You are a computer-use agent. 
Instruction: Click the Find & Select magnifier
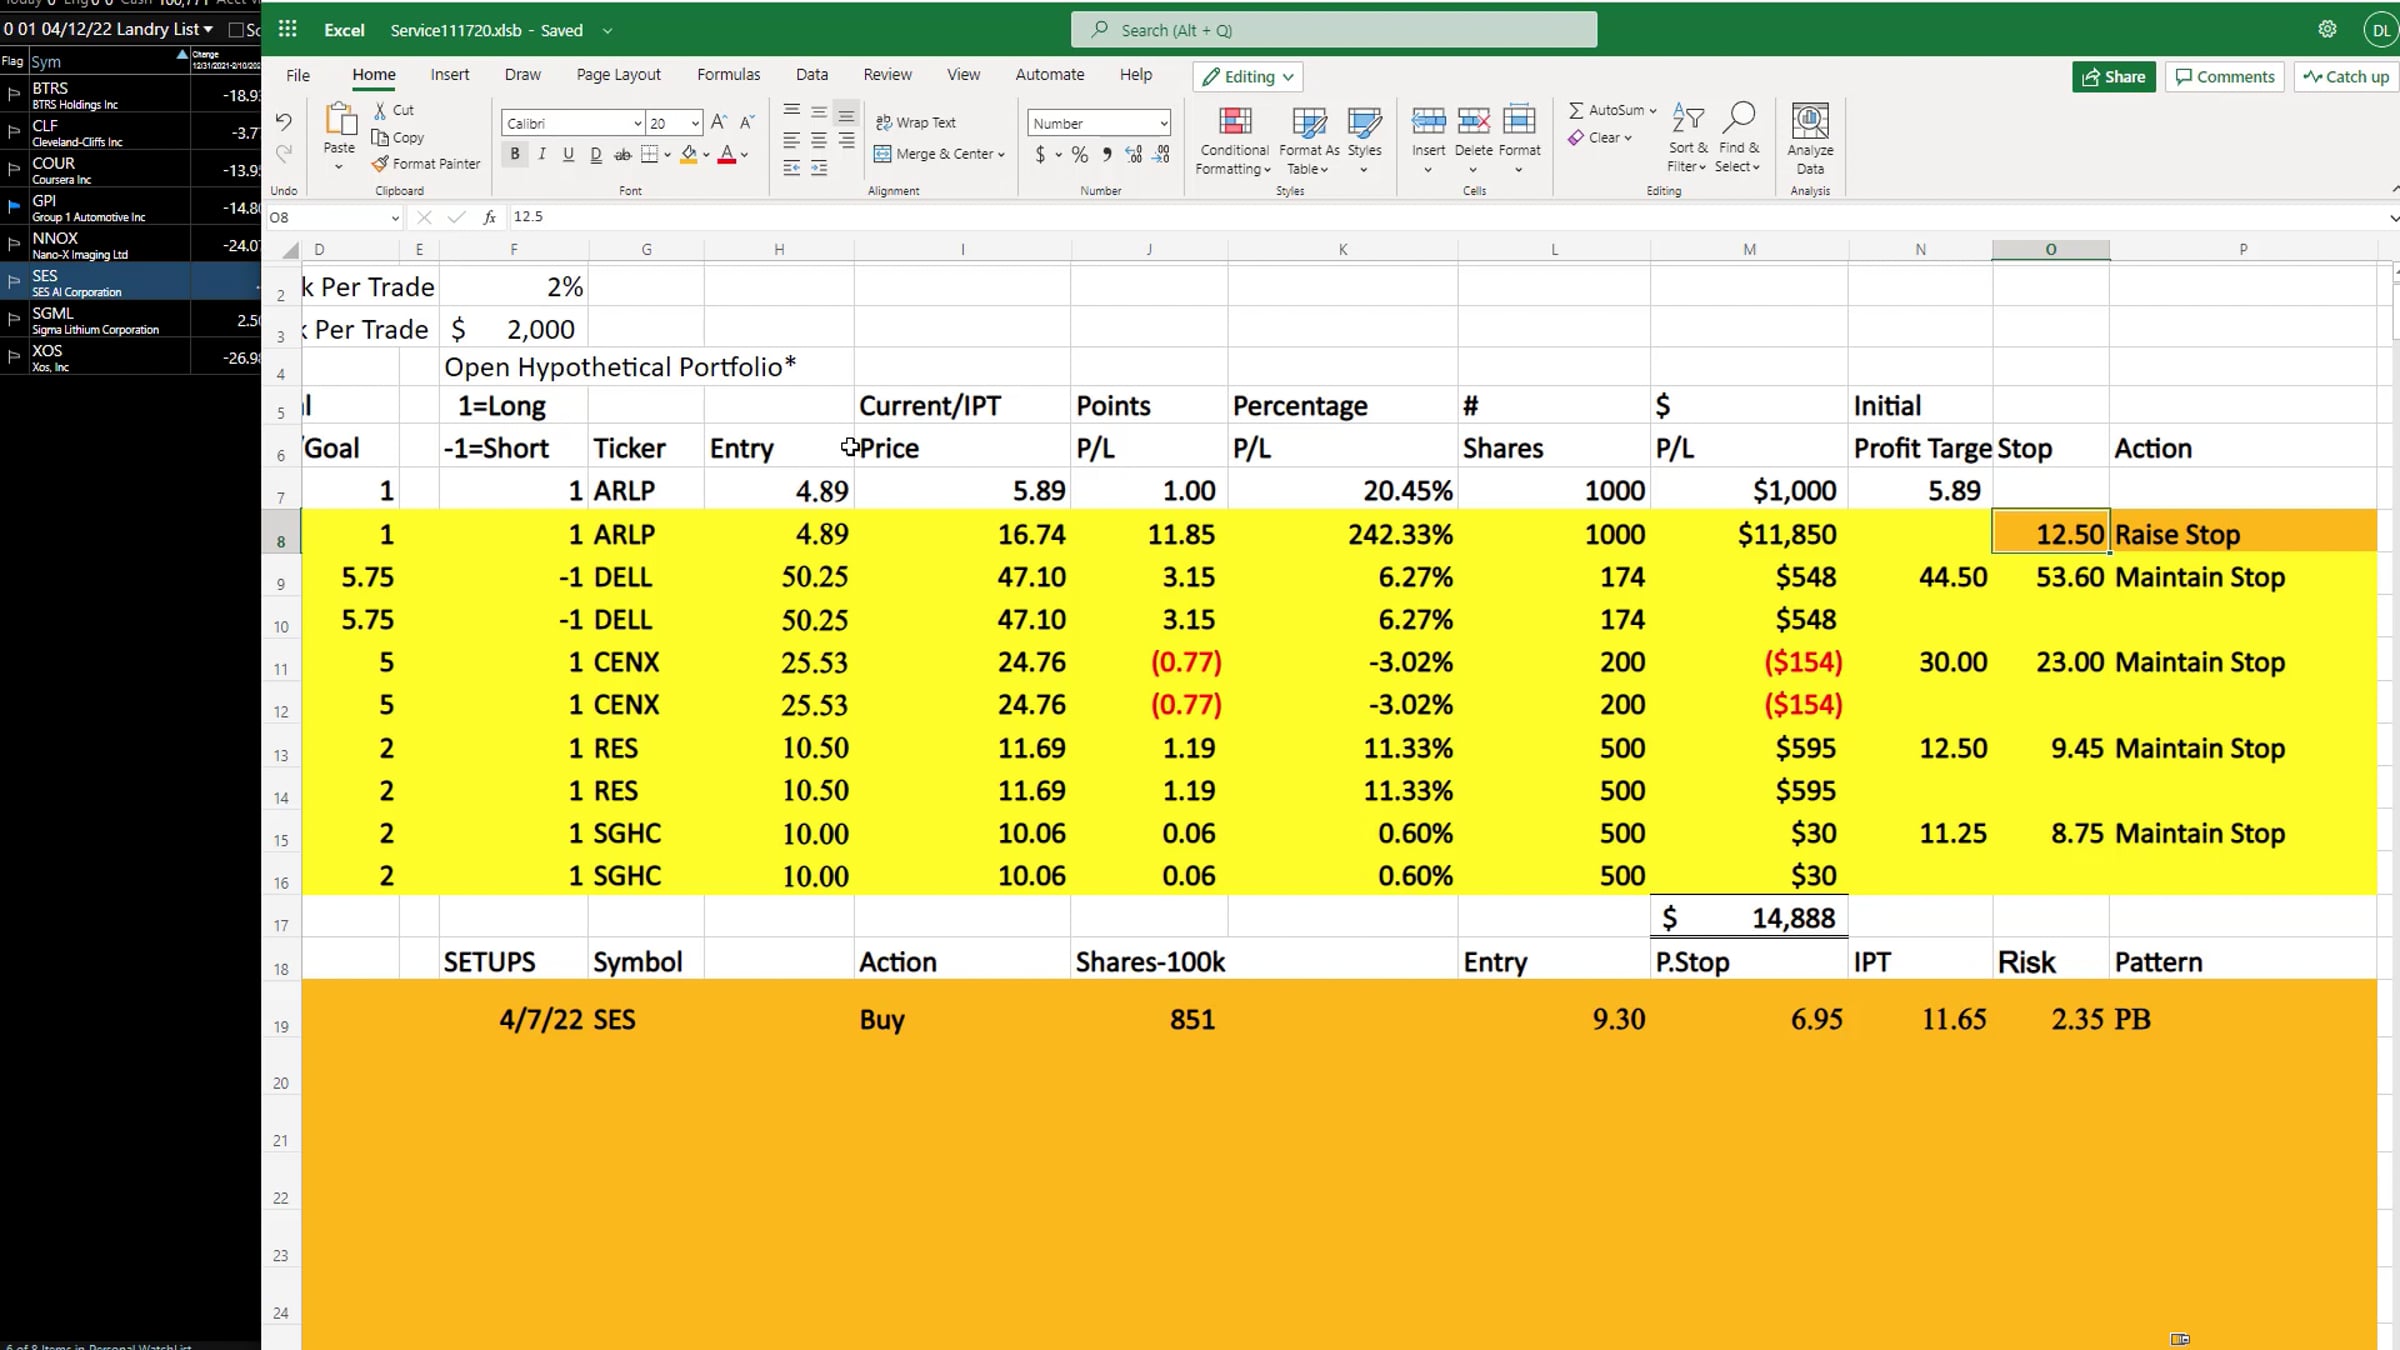tap(1738, 118)
